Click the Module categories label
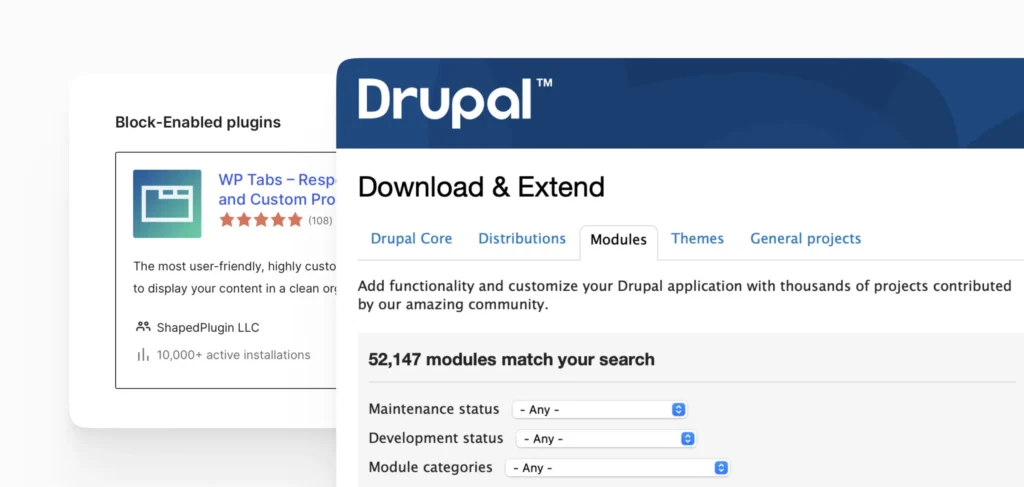Image resolution: width=1024 pixels, height=487 pixels. click(430, 467)
